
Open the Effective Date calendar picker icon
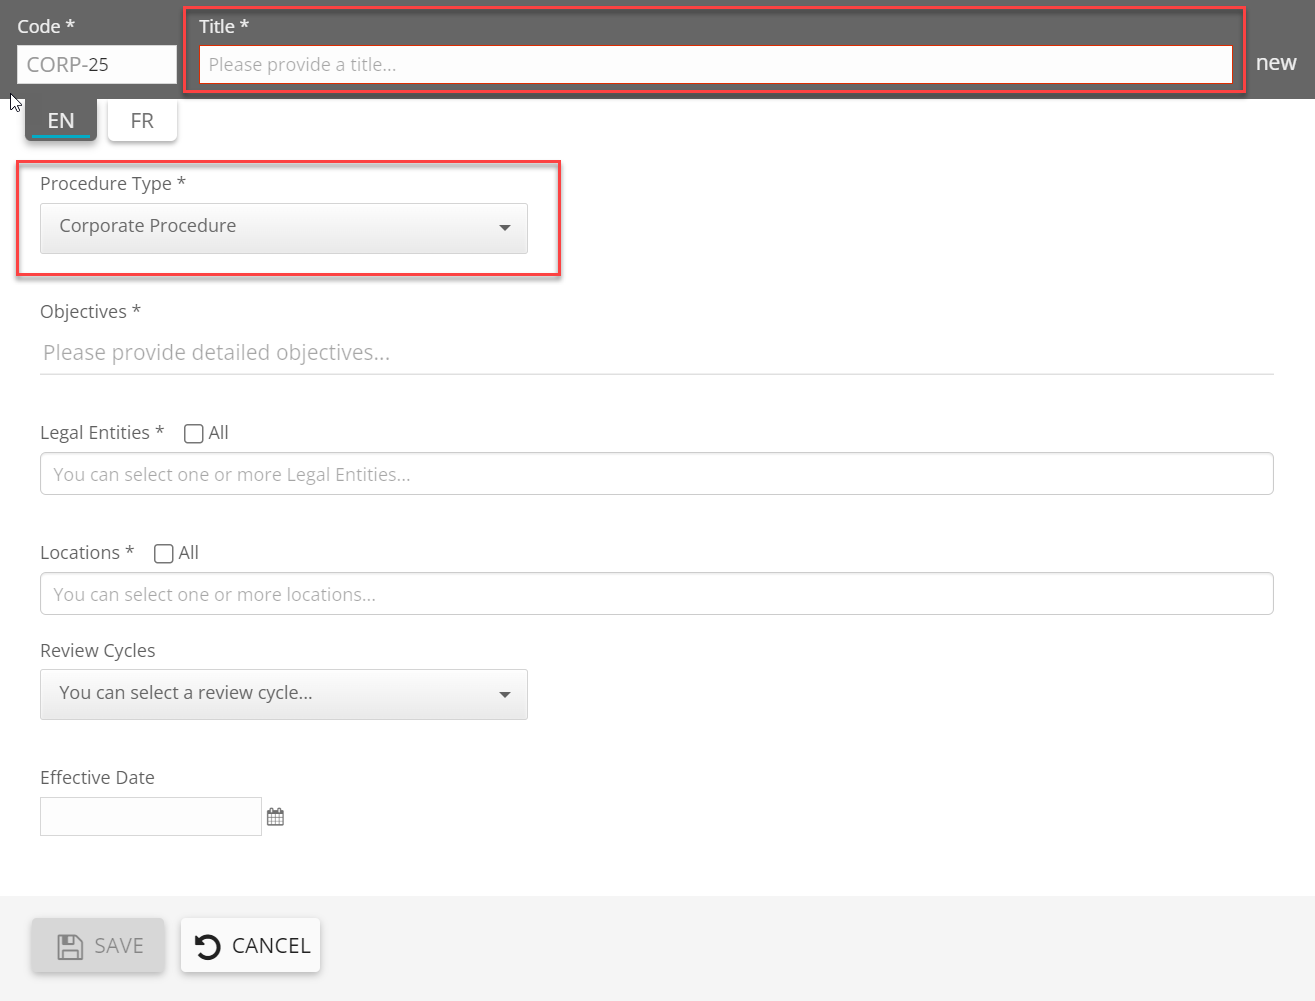coord(275,817)
